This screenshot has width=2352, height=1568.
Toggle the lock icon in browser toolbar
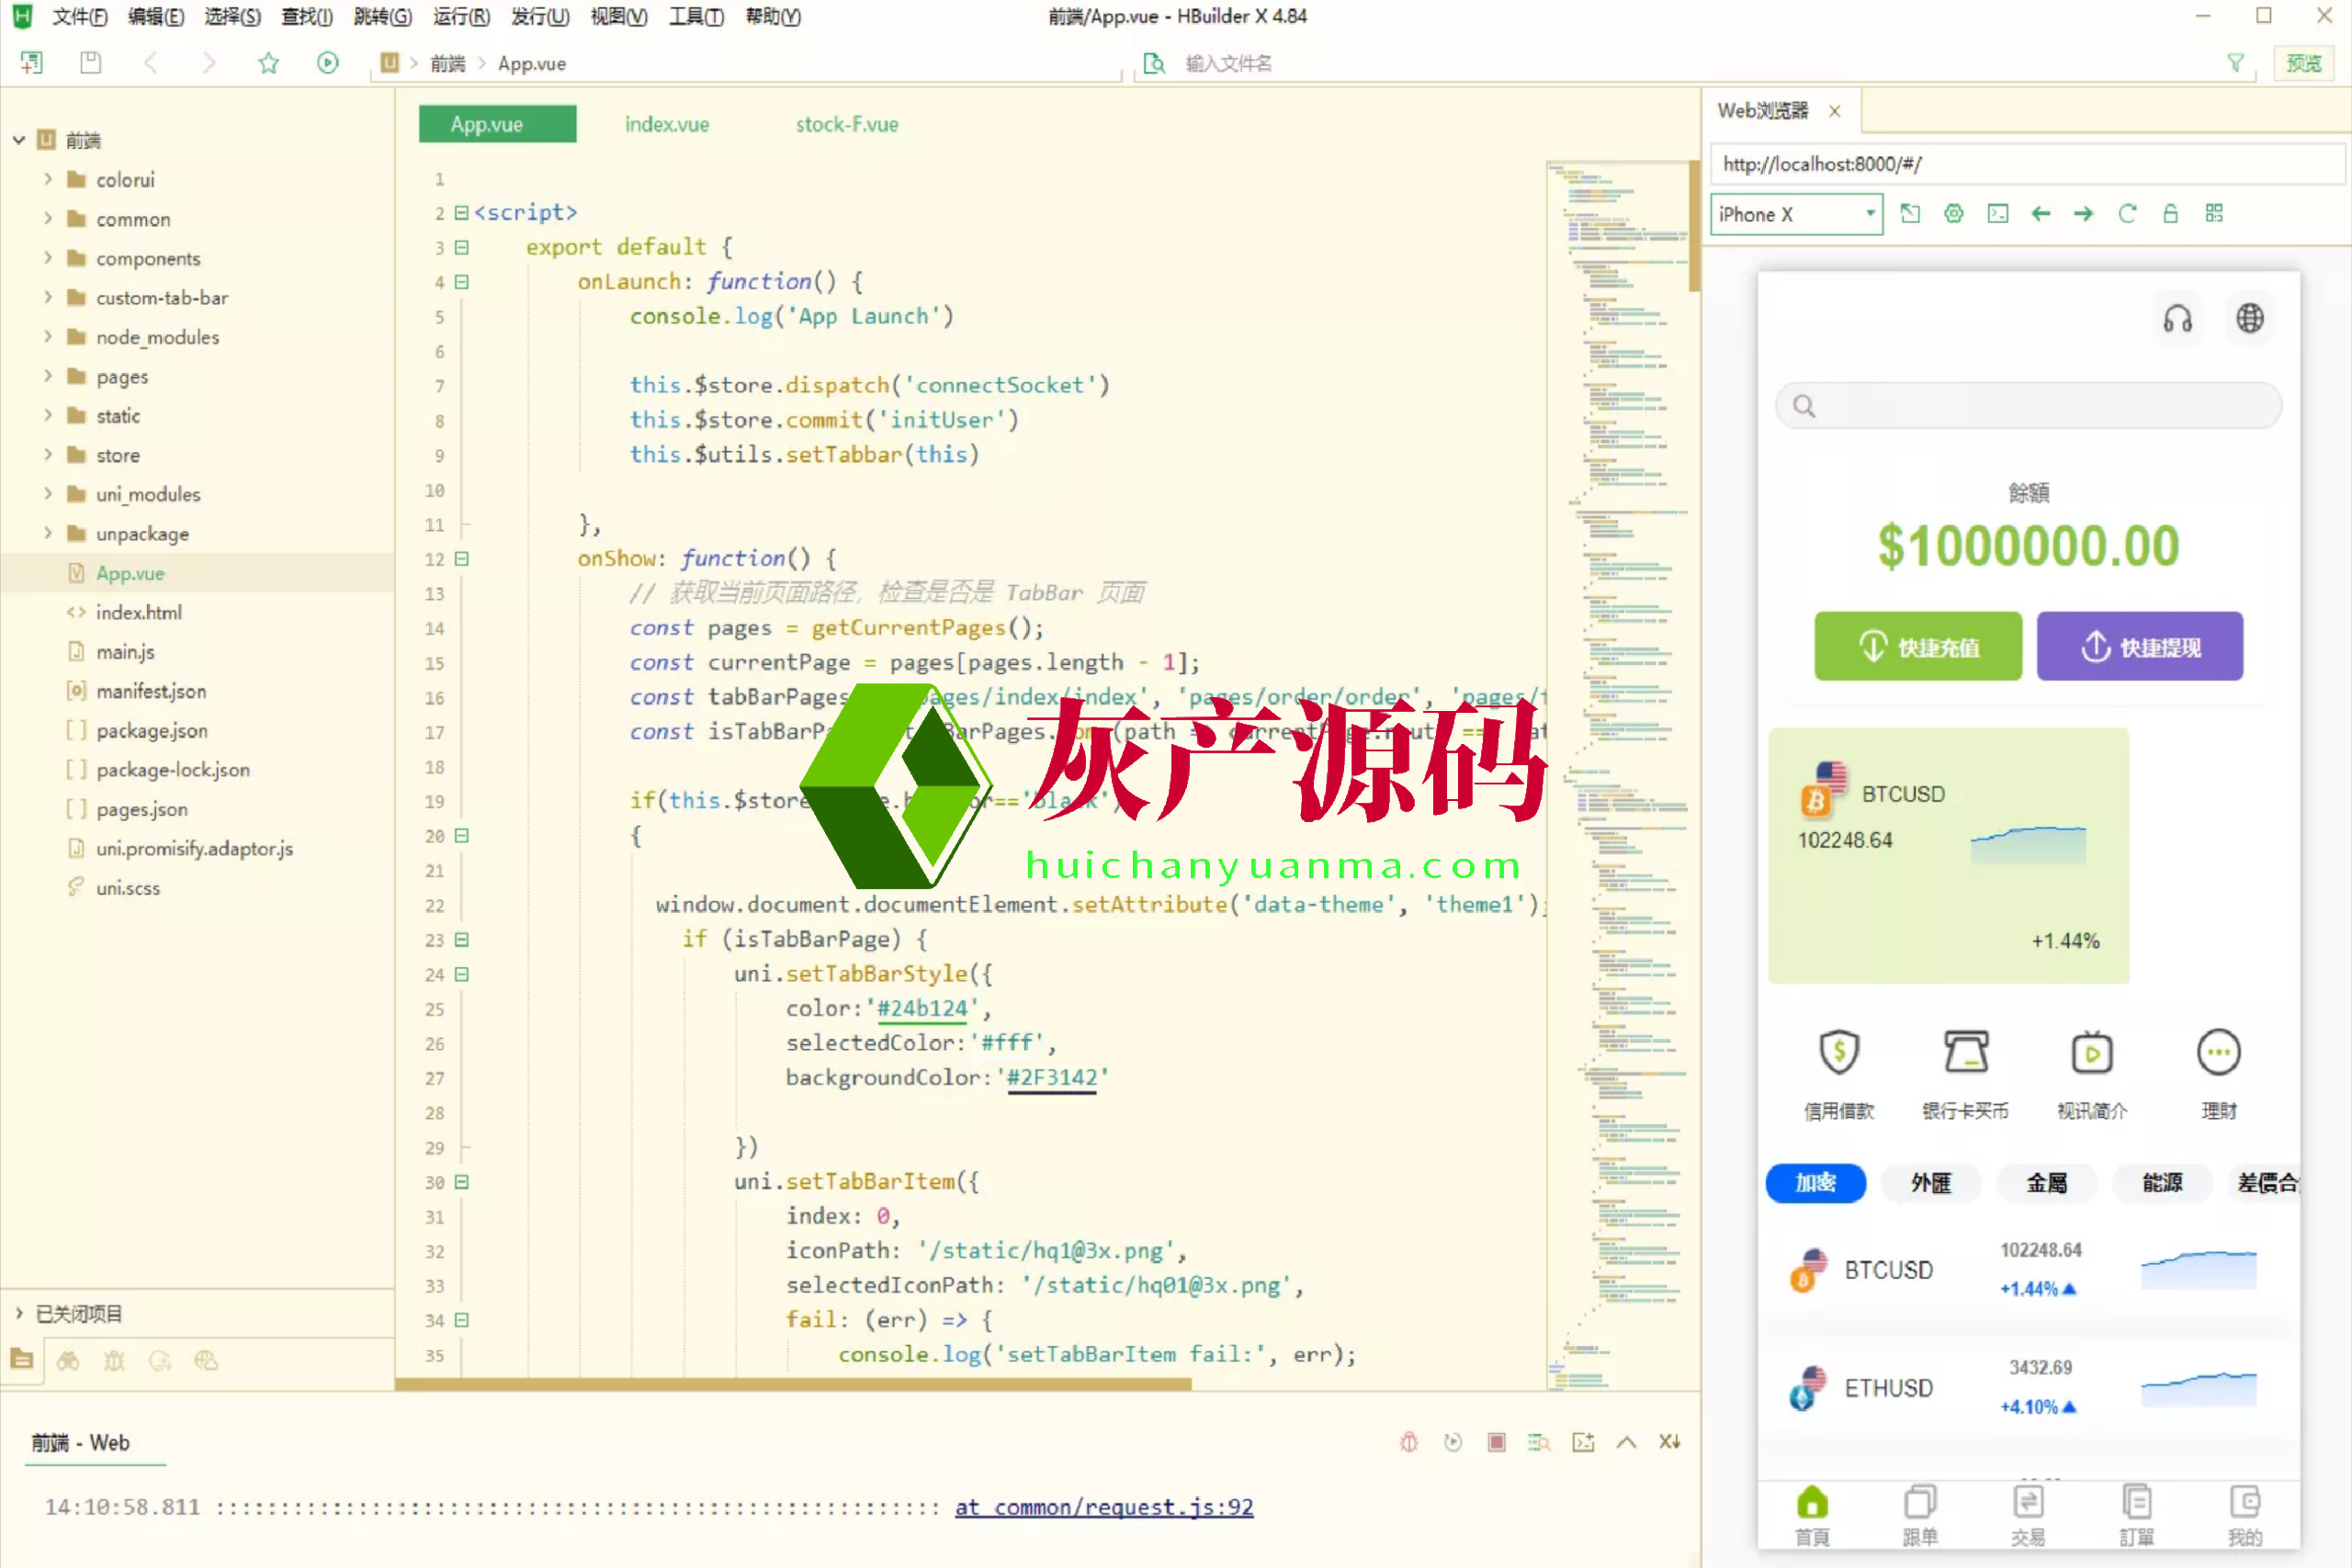pyautogui.click(x=2170, y=213)
